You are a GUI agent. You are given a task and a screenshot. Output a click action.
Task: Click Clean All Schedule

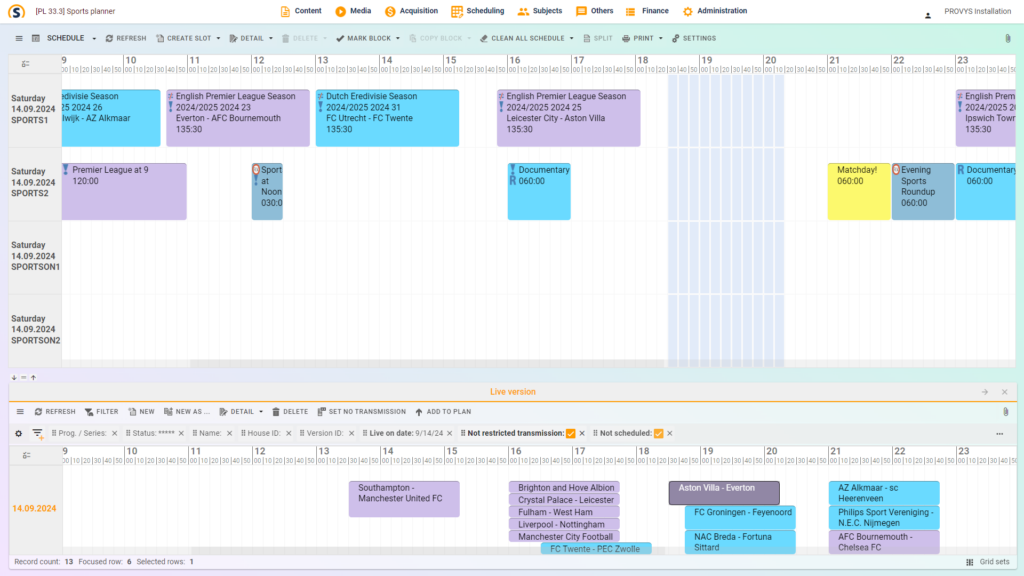click(x=522, y=39)
